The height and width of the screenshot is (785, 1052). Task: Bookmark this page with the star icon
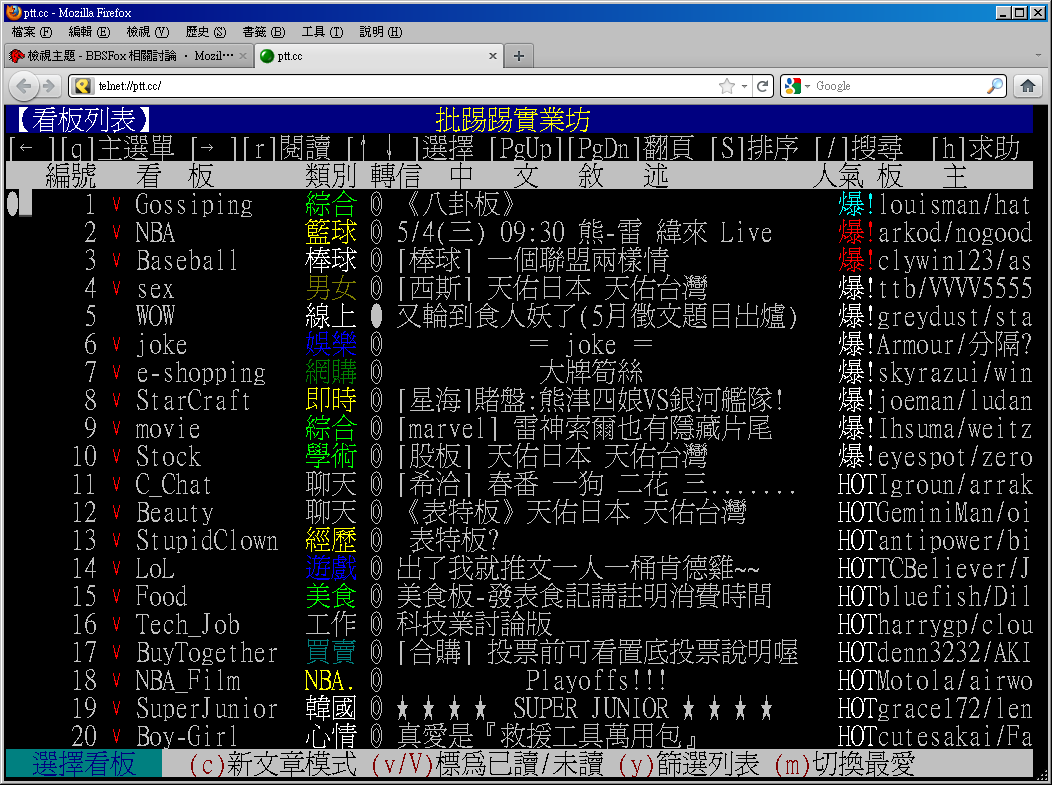click(727, 86)
